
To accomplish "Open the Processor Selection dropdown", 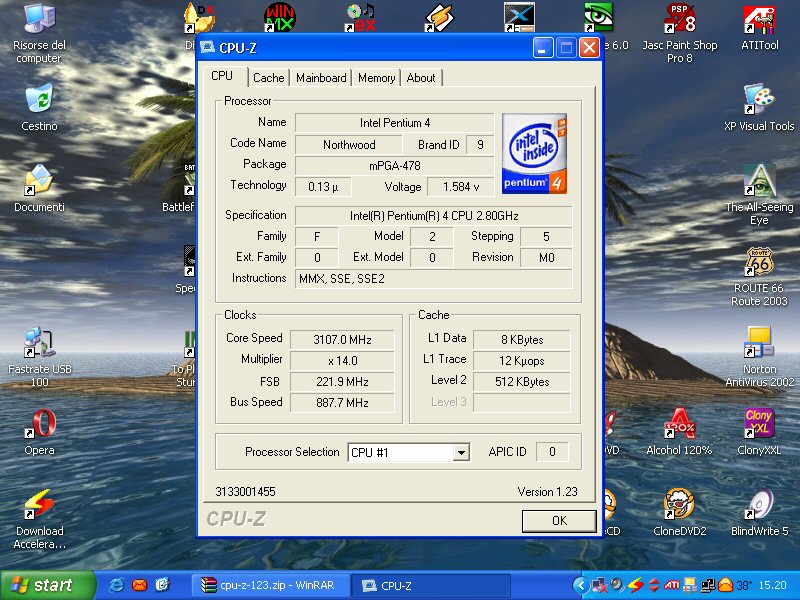I will [x=461, y=453].
